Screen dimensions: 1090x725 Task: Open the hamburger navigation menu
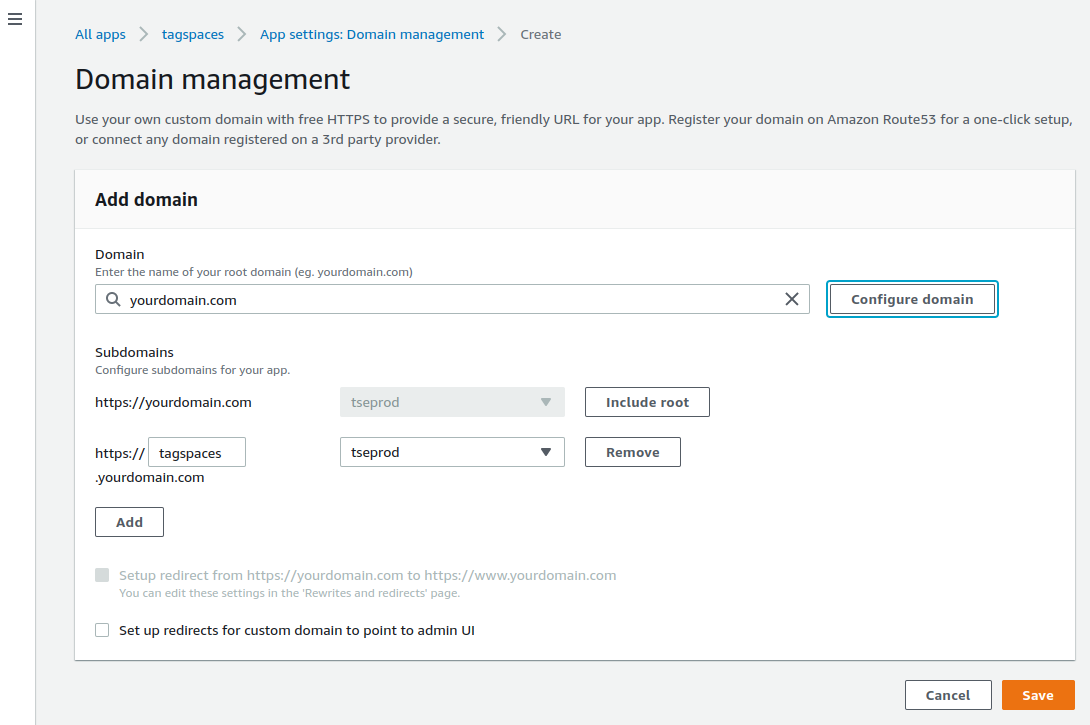(15, 19)
